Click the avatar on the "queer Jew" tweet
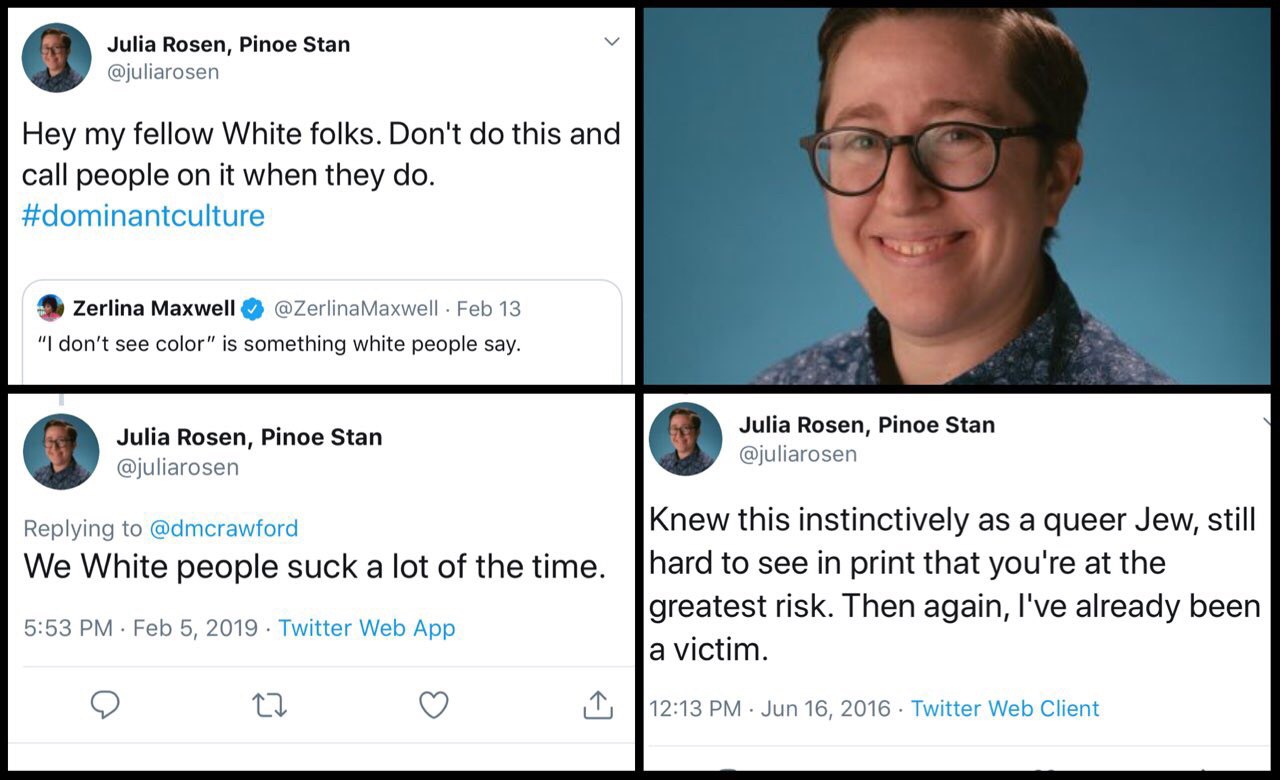1280x780 pixels. [x=685, y=438]
